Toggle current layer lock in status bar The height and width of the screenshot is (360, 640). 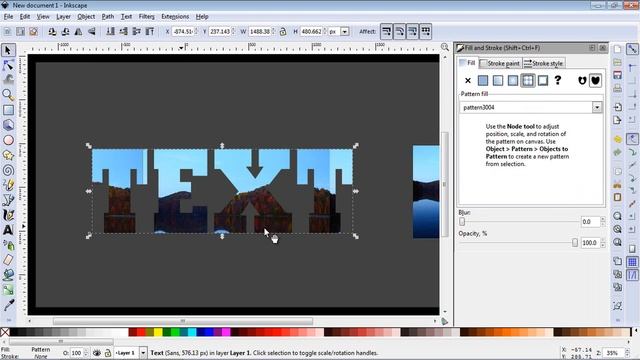(108, 353)
